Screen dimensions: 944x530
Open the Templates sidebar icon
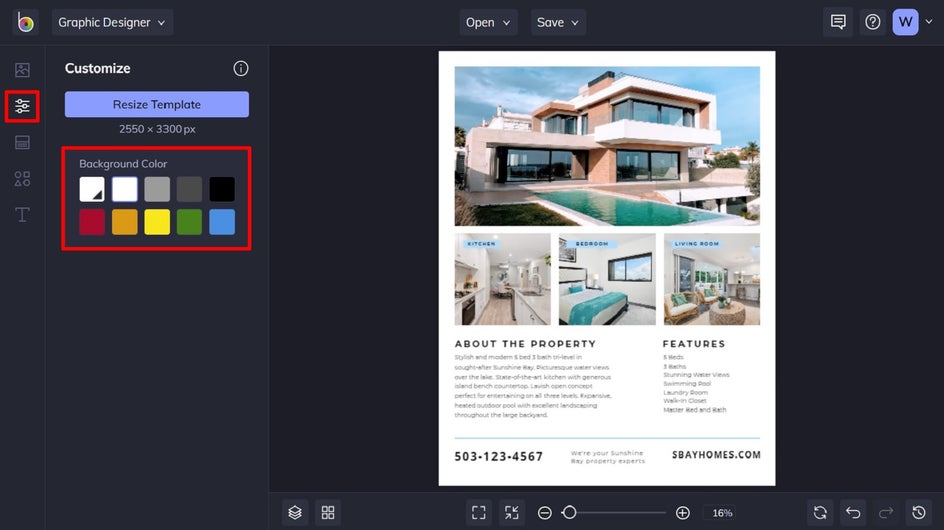[22, 142]
